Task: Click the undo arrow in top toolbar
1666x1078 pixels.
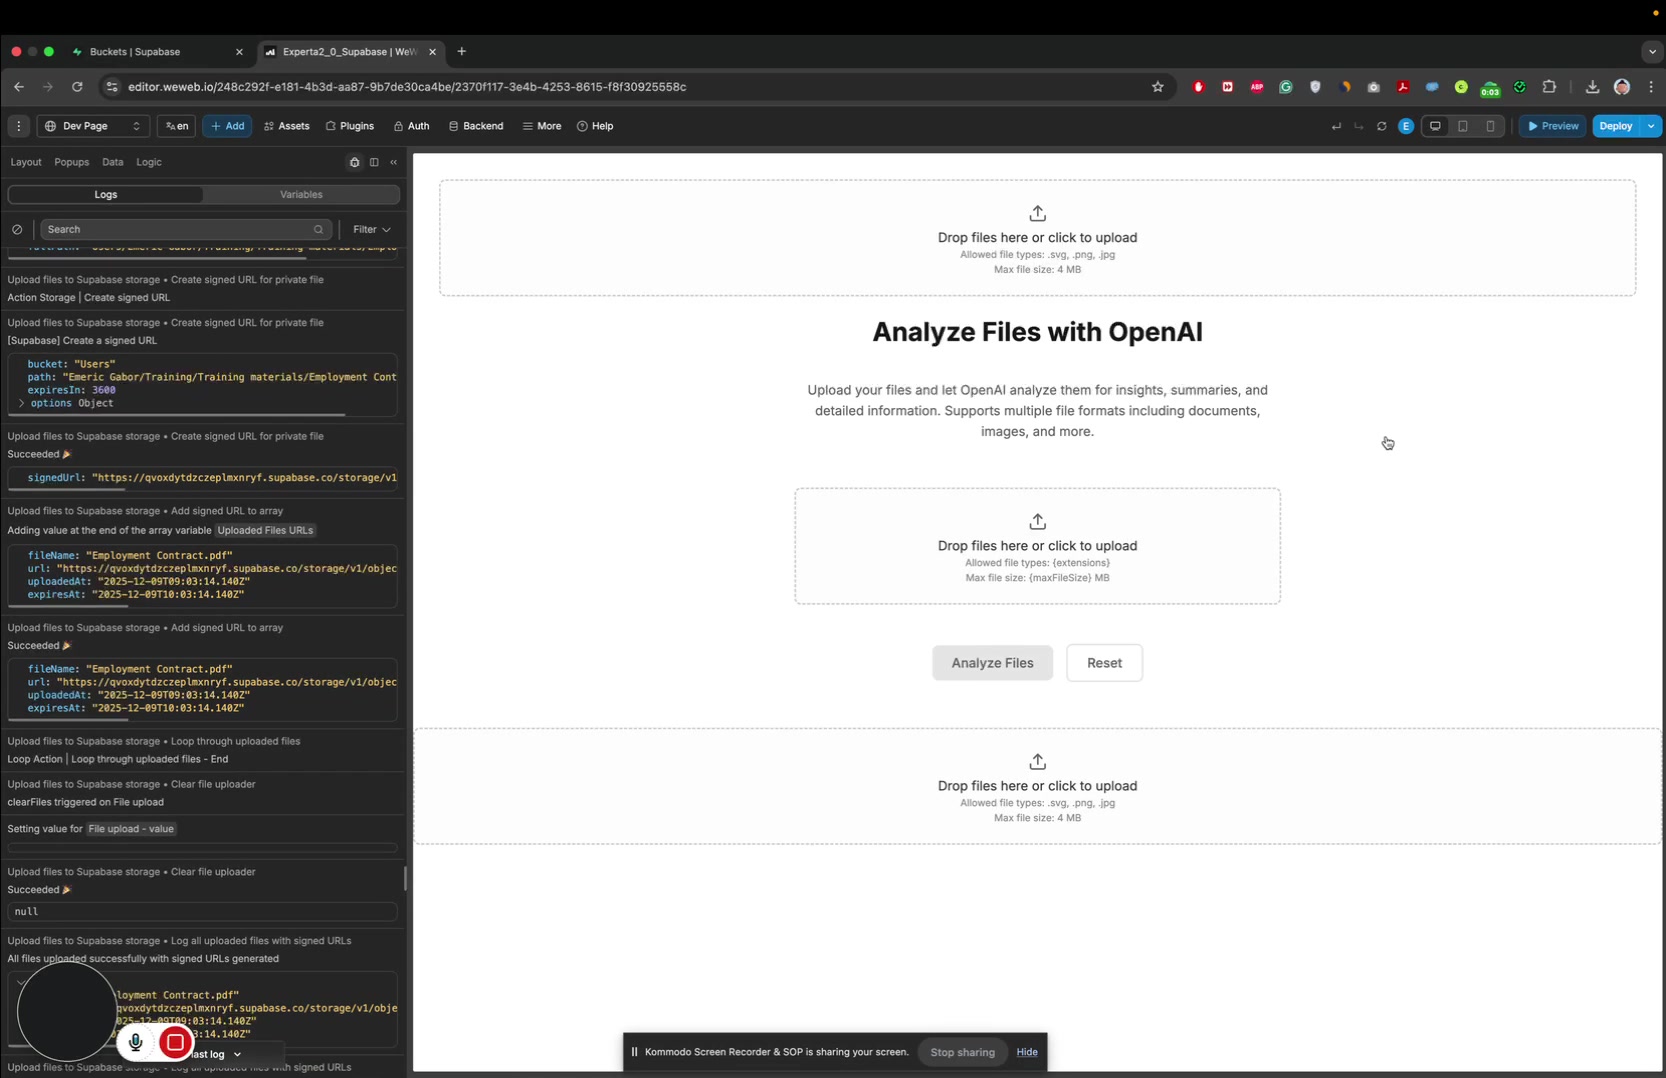Action: click(1336, 126)
